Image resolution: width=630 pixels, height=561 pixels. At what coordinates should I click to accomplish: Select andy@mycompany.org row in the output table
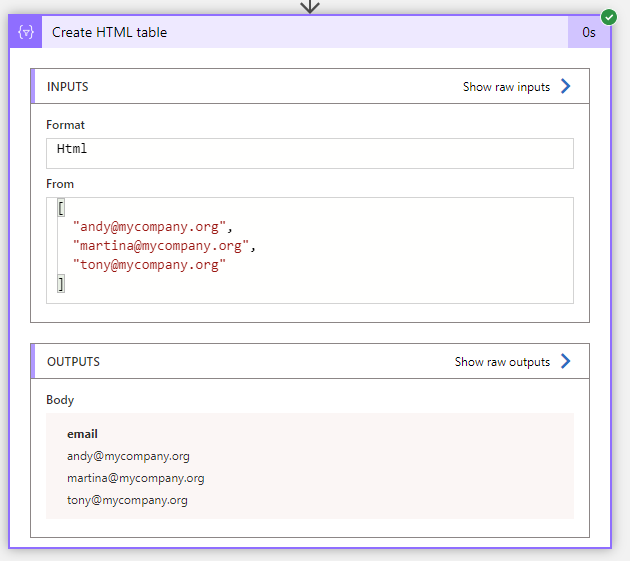(x=128, y=456)
